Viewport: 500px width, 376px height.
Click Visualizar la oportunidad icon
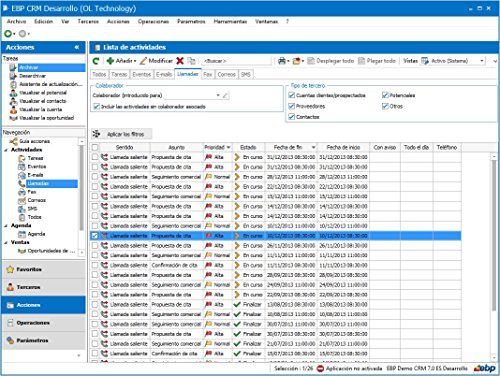(13, 118)
